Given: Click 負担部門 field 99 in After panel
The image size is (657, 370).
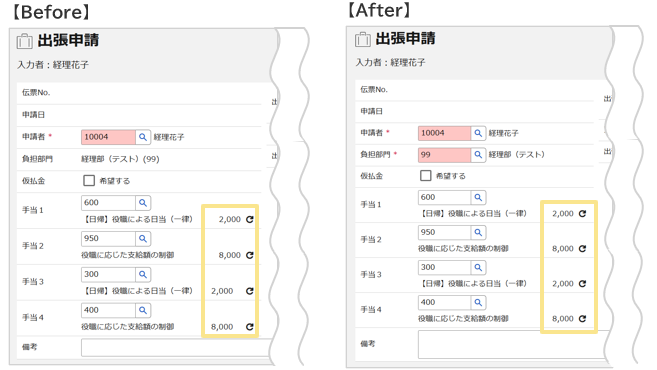Looking at the screenshot, I should click(445, 155).
